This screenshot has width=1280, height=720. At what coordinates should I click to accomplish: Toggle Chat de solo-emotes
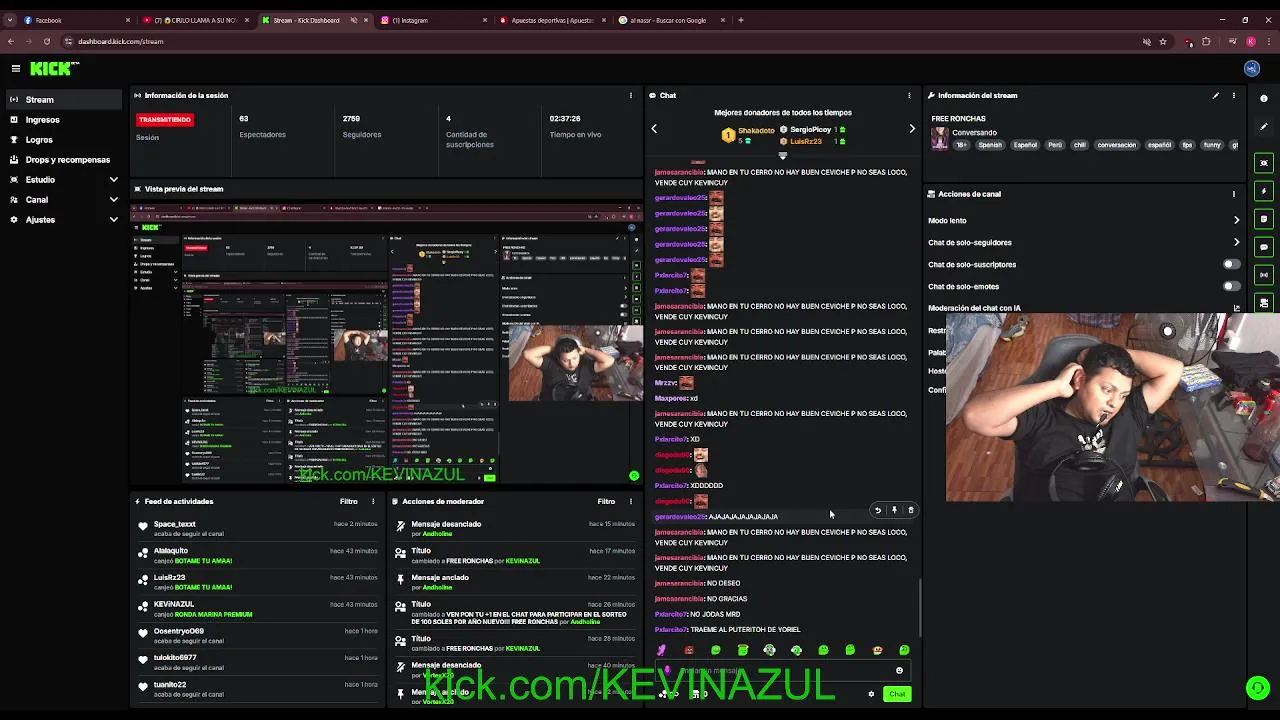(1232, 286)
